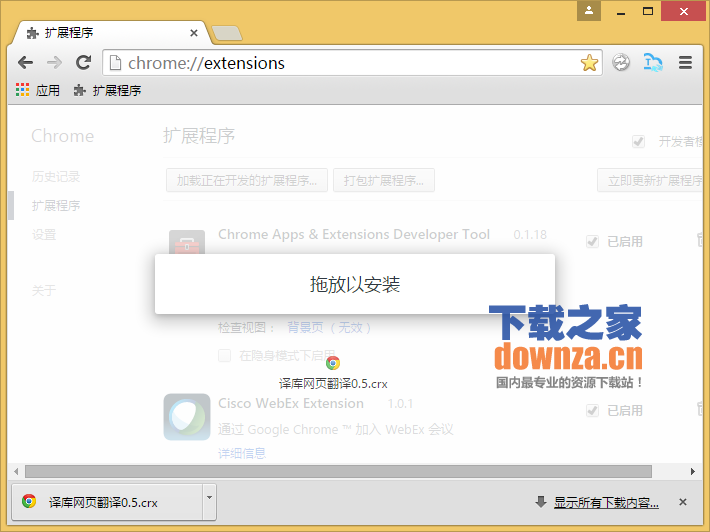Open the Apps grid bookmark icon

[22, 90]
